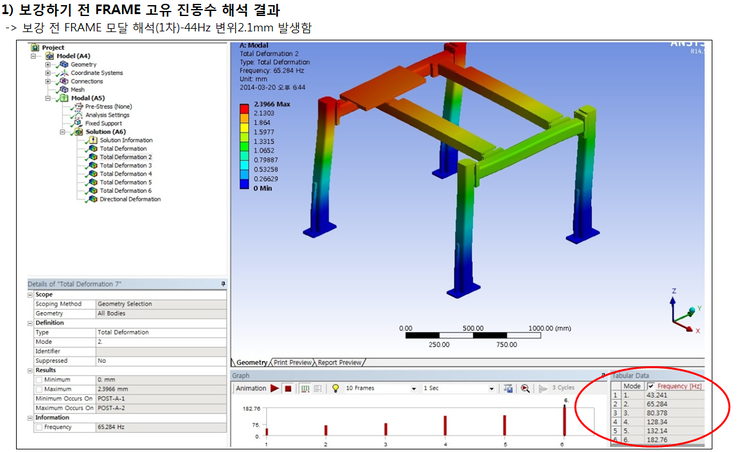Click the yellow 1.864 legend band

(244, 127)
